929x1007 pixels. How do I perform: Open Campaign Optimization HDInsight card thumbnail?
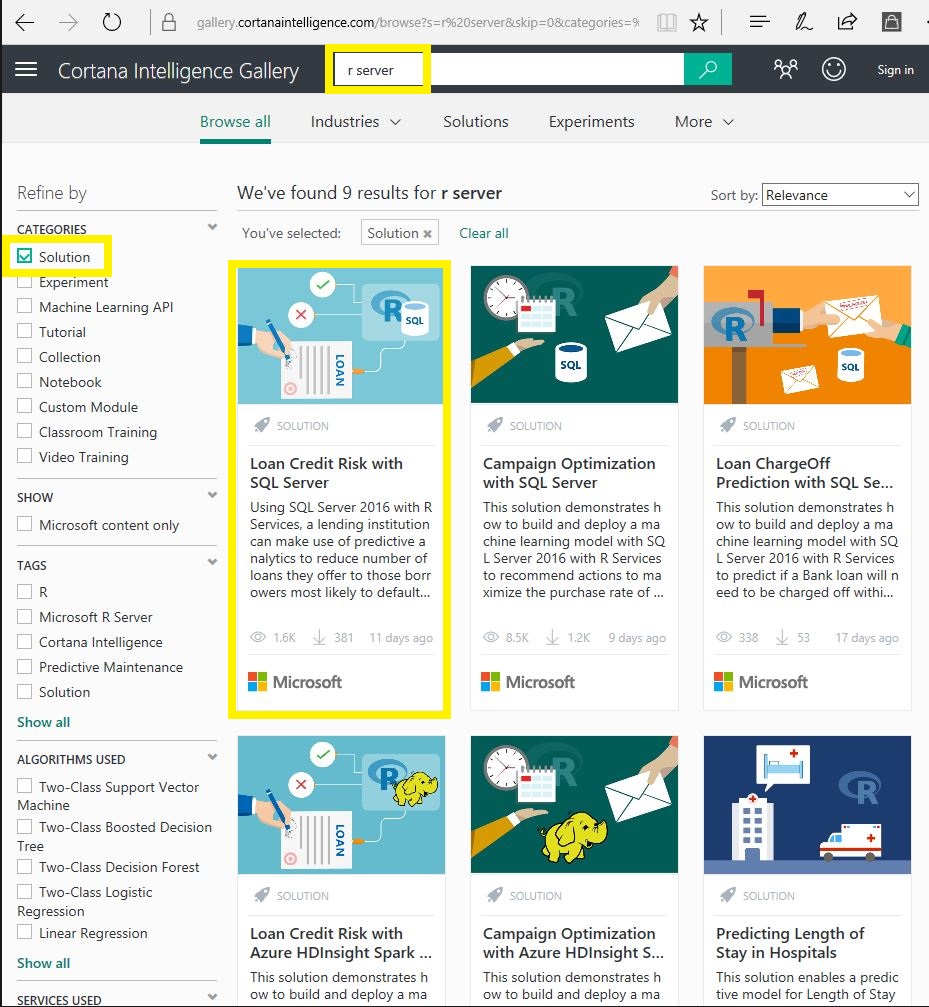point(574,805)
